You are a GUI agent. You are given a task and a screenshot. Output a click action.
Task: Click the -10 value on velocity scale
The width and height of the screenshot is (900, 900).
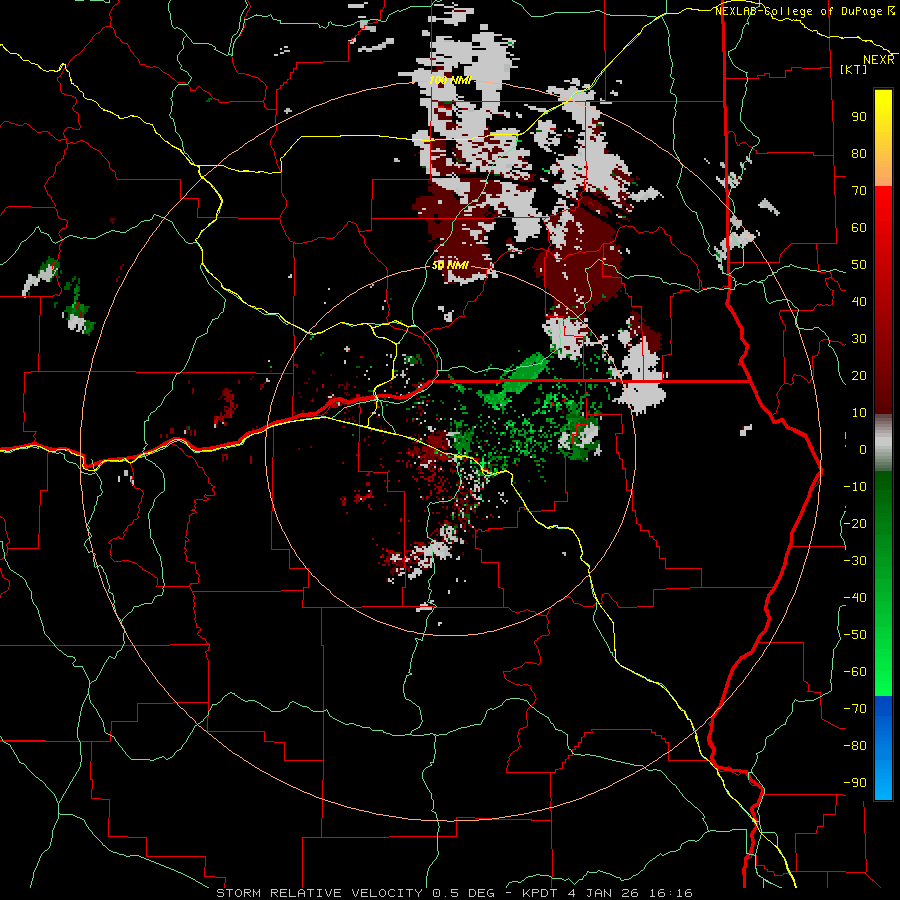pyautogui.click(x=855, y=487)
